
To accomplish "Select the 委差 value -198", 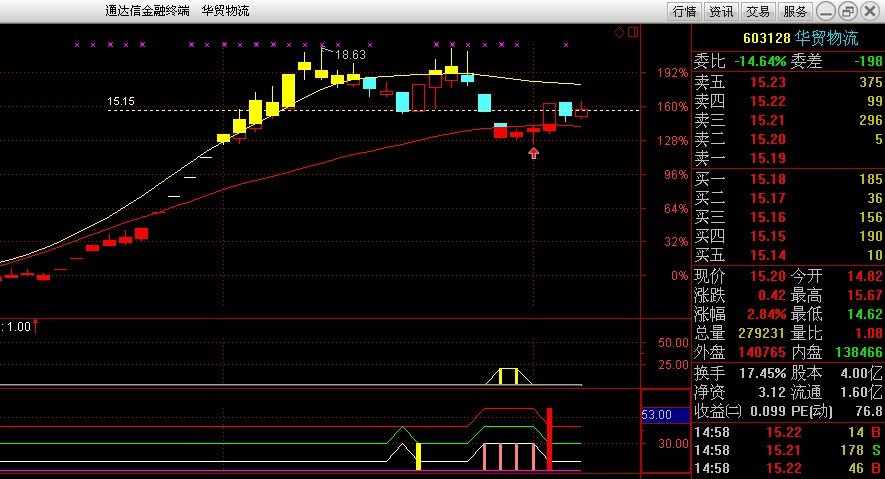I will point(868,61).
